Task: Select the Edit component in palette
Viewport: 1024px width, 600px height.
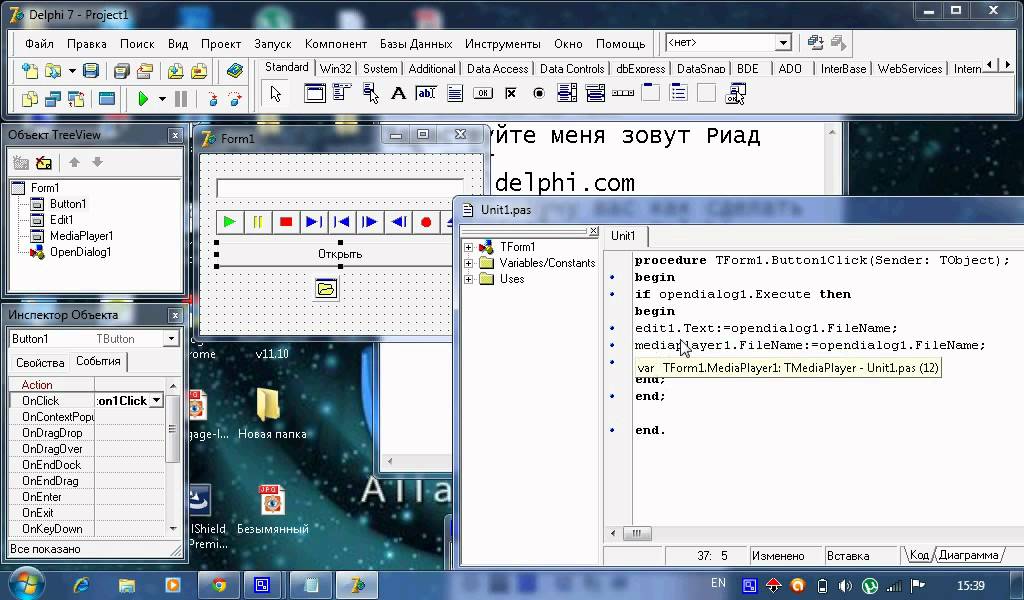Action: tap(426, 93)
